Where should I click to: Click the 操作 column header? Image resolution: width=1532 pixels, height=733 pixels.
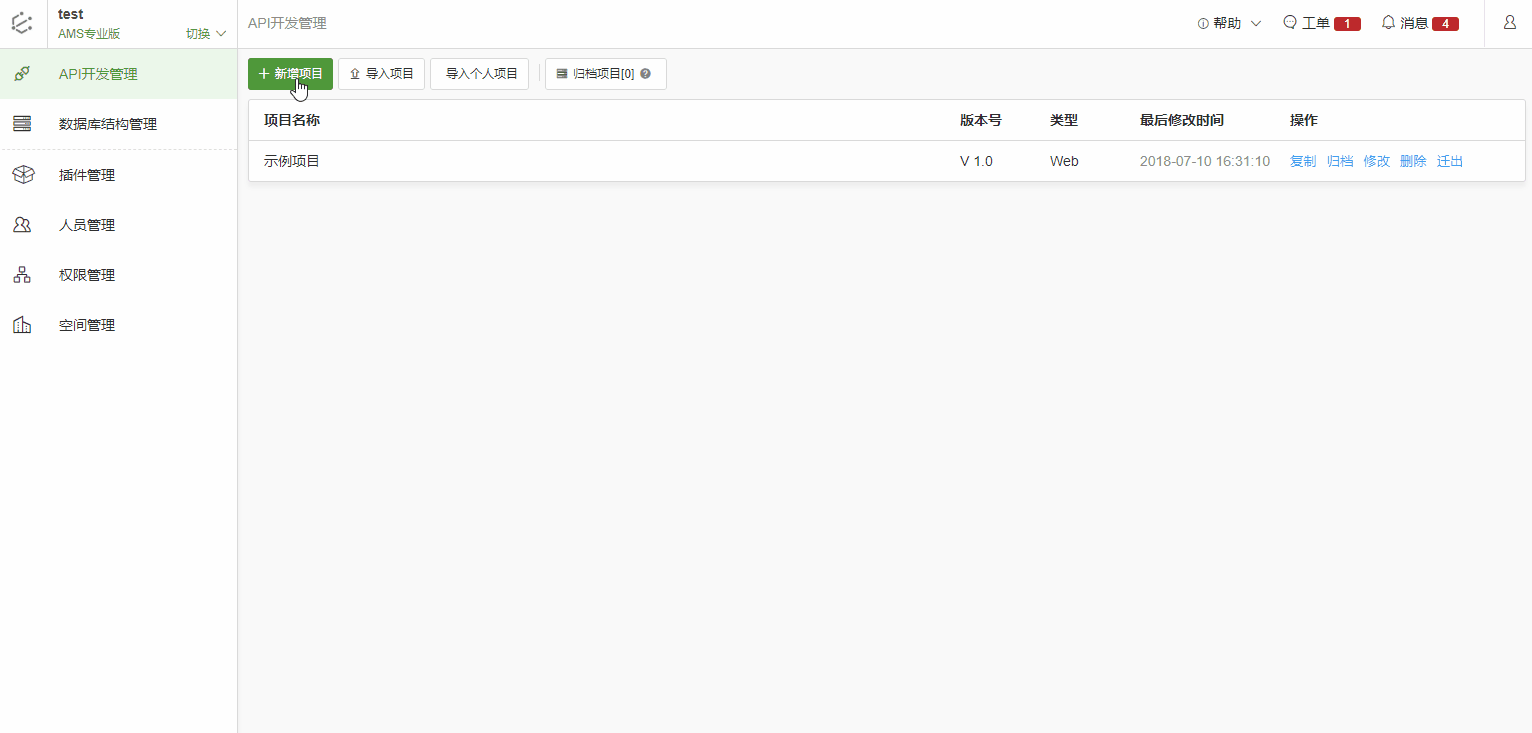point(1304,120)
